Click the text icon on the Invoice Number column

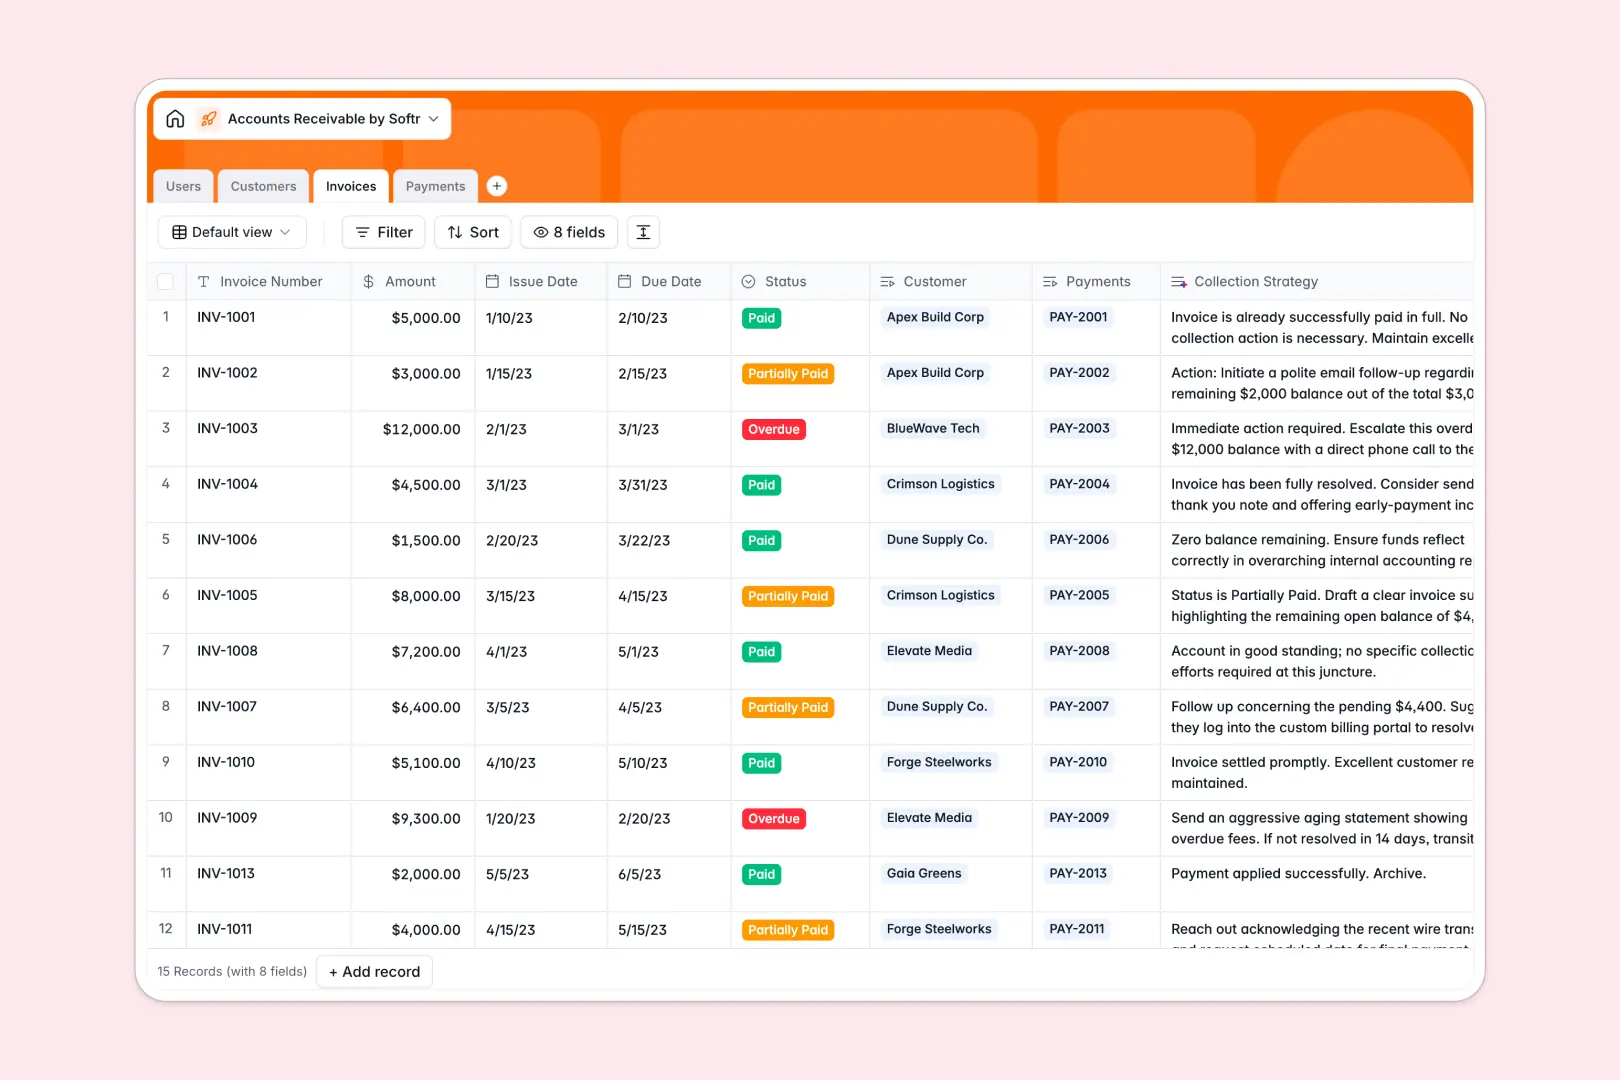[x=202, y=281]
